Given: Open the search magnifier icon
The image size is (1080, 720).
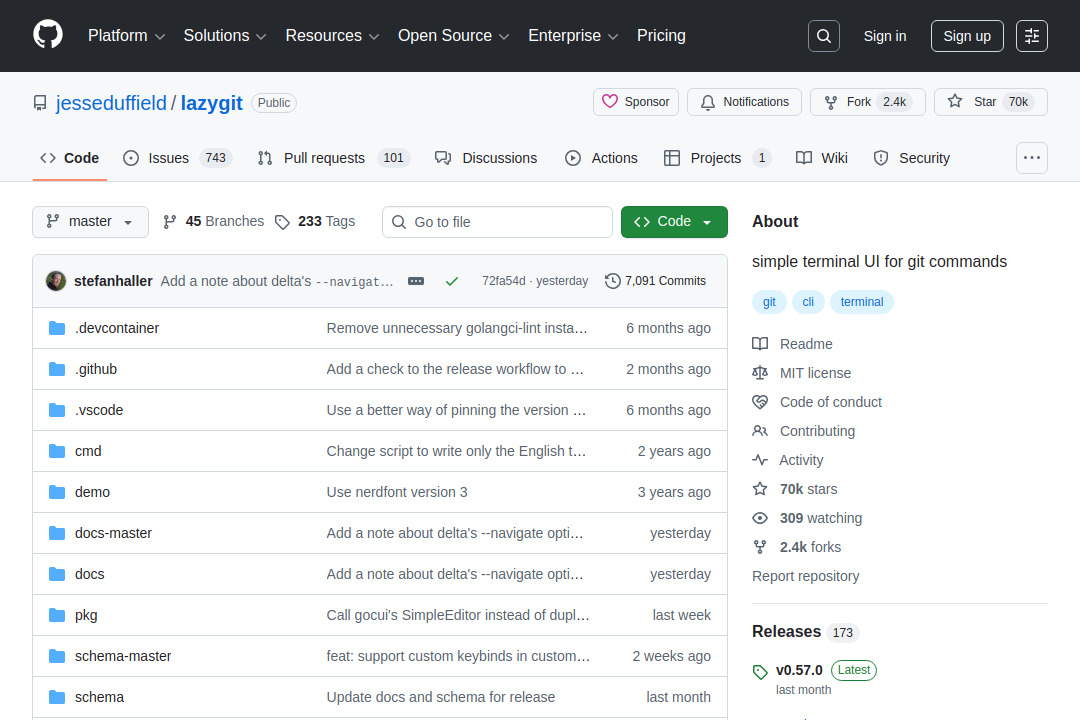Looking at the screenshot, I should tap(823, 36).
